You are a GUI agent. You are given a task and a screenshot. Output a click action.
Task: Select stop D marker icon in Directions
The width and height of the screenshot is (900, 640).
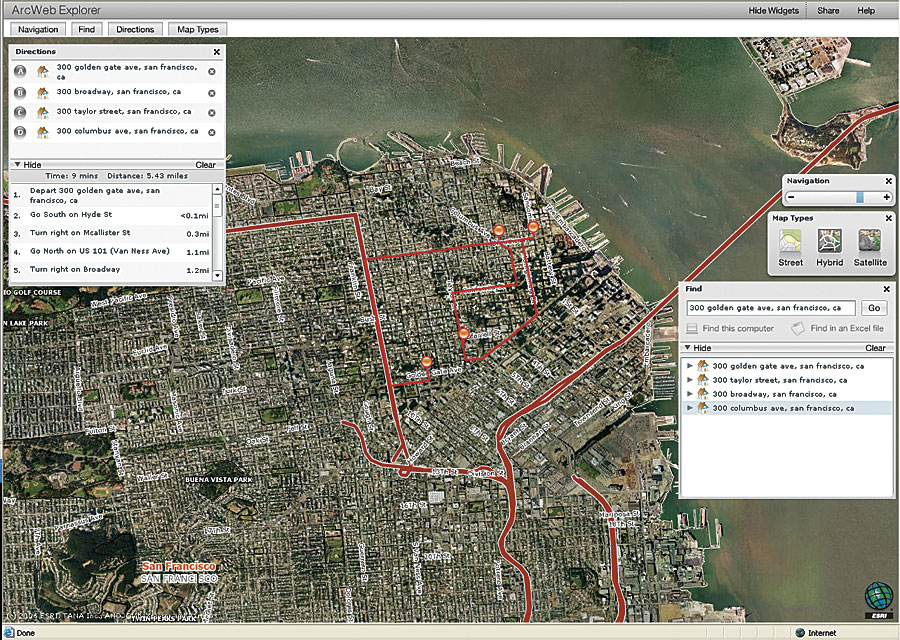[x=21, y=132]
